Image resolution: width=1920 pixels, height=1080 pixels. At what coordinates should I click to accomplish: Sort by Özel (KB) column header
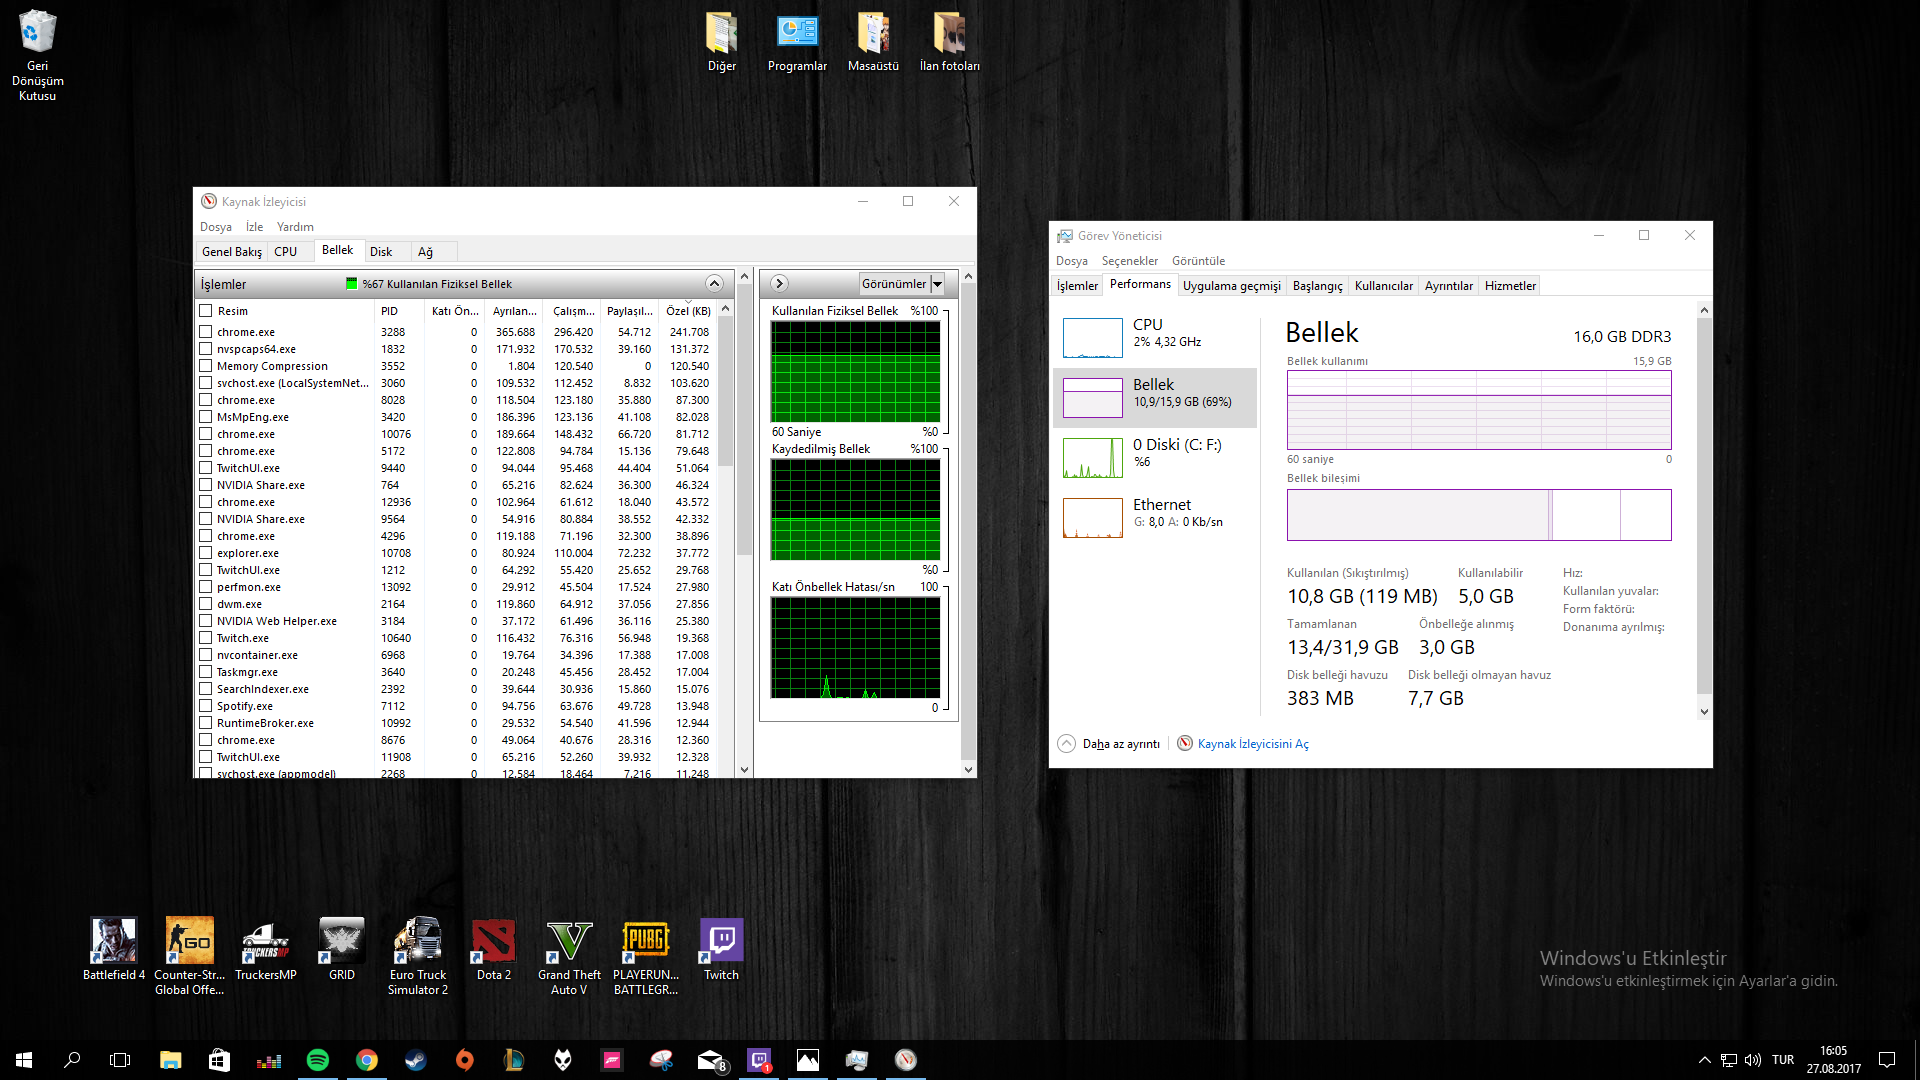click(688, 311)
